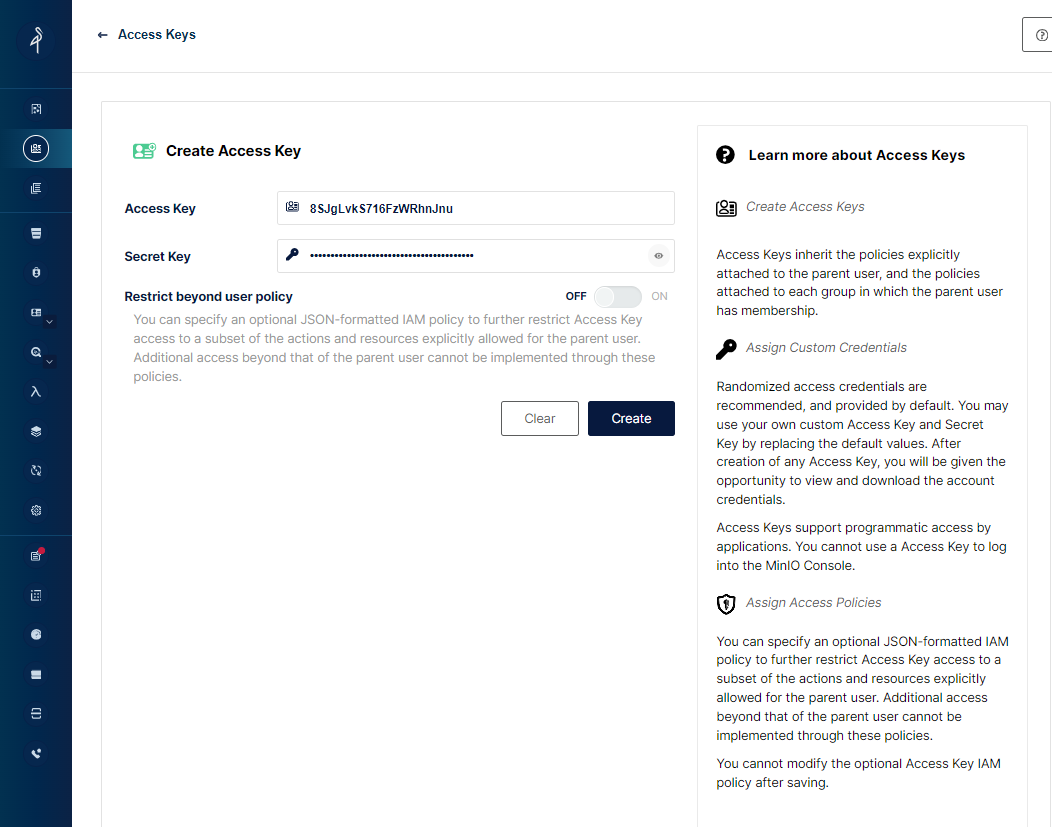Expand the Identity submenu chevron in sidebar
The width and height of the screenshot is (1052, 827).
point(49,322)
